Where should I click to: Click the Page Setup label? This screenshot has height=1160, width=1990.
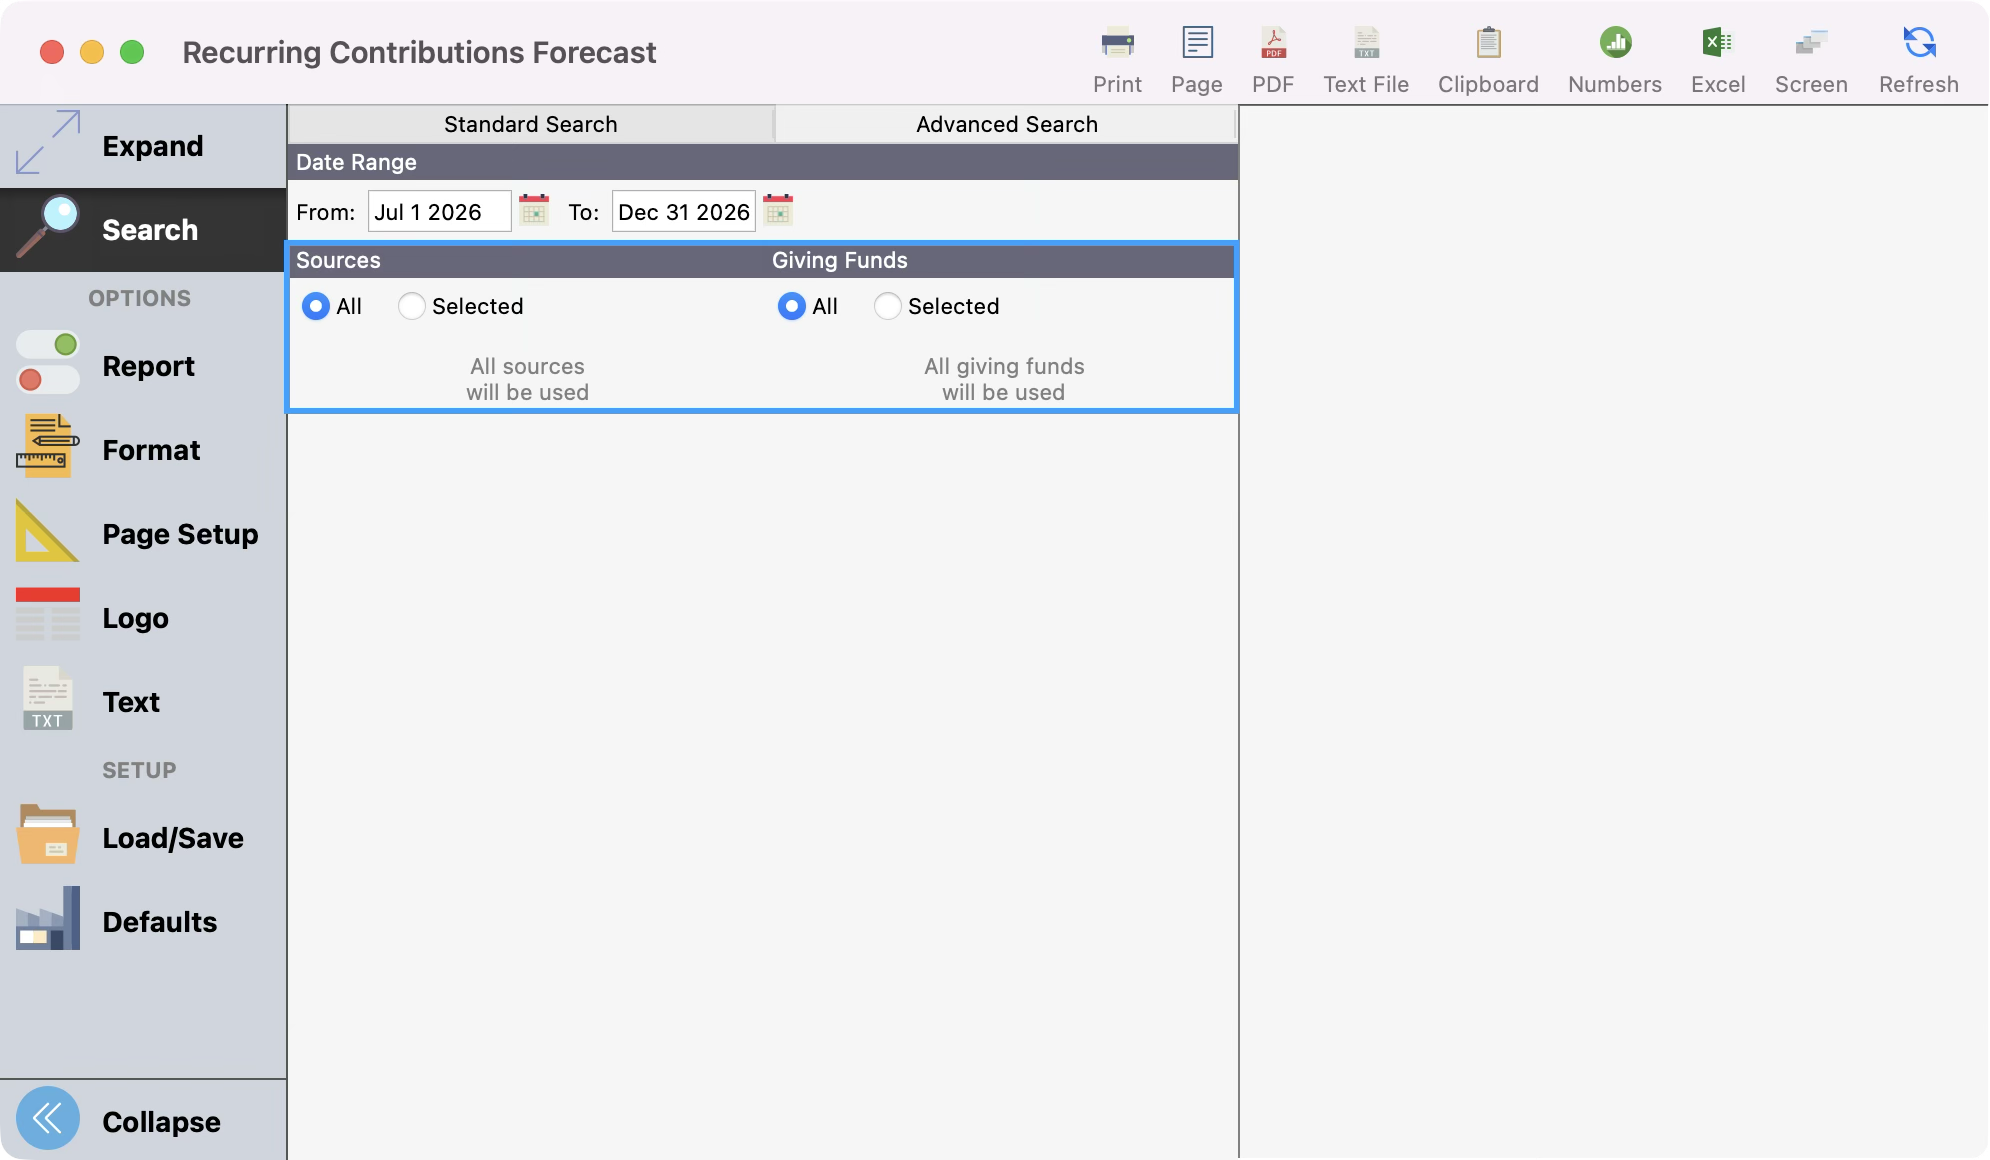coord(180,534)
